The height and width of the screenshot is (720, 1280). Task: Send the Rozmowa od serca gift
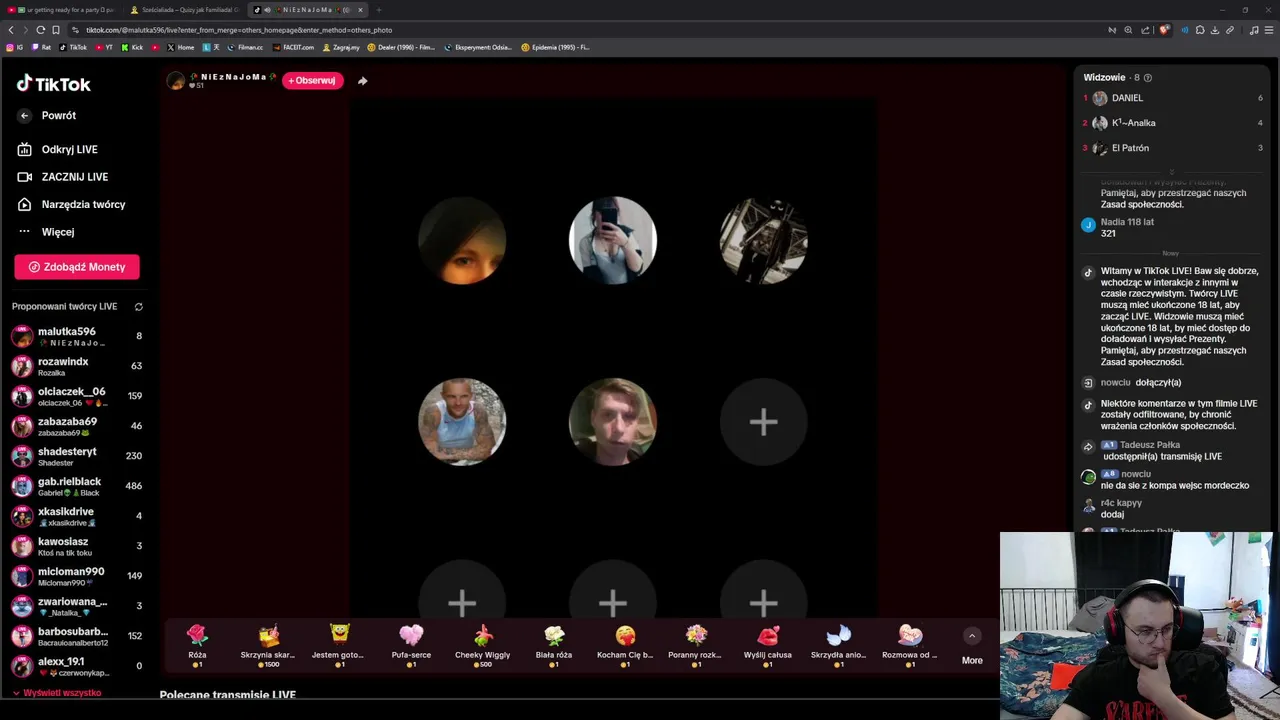coord(910,645)
